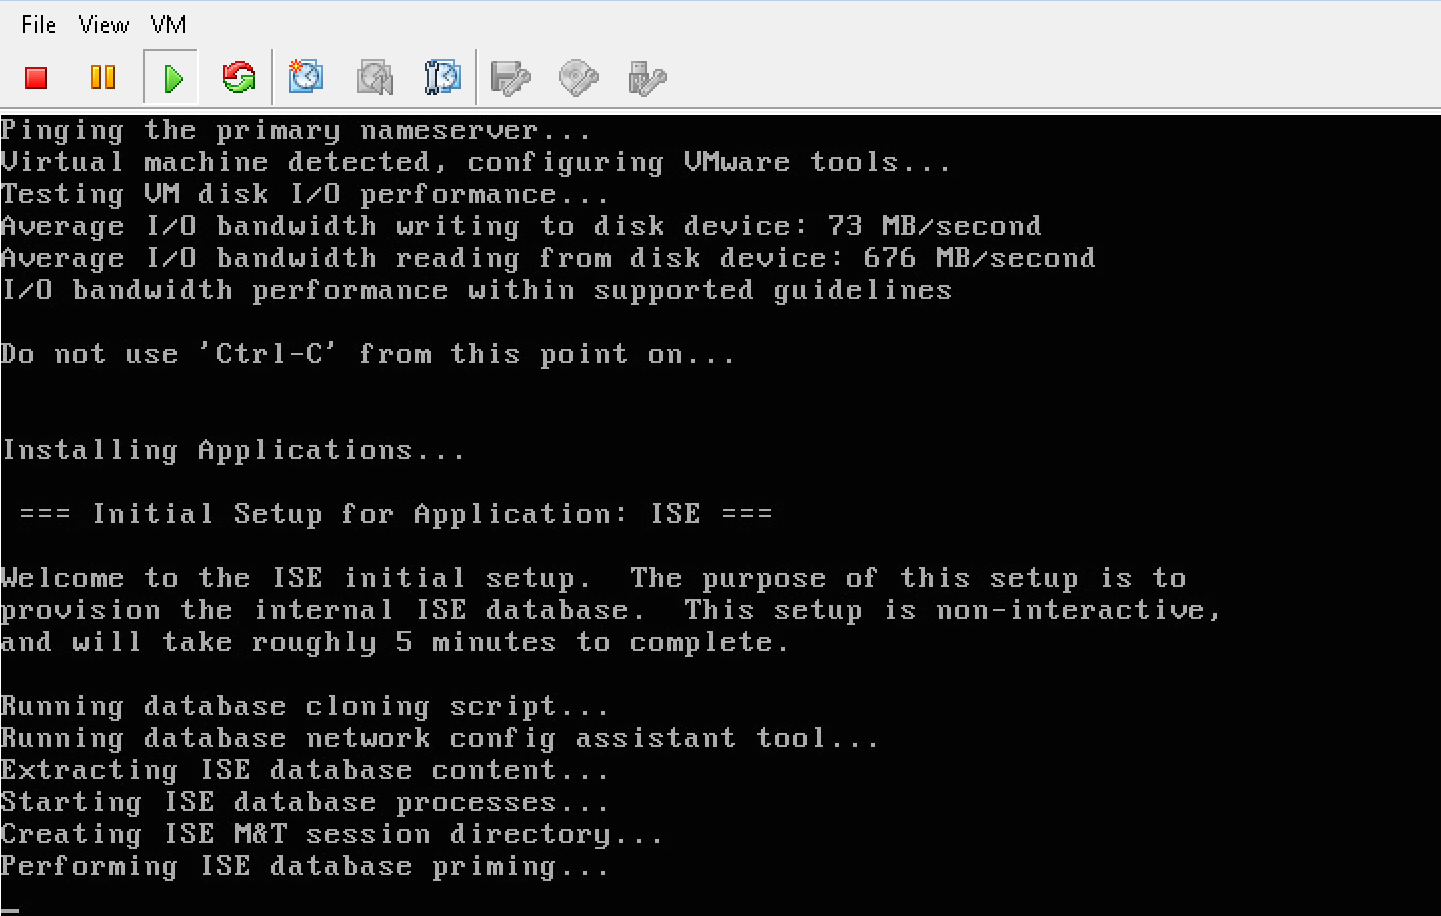Suspend the VM using the pause icon
This screenshot has width=1441, height=916.
coord(103,78)
